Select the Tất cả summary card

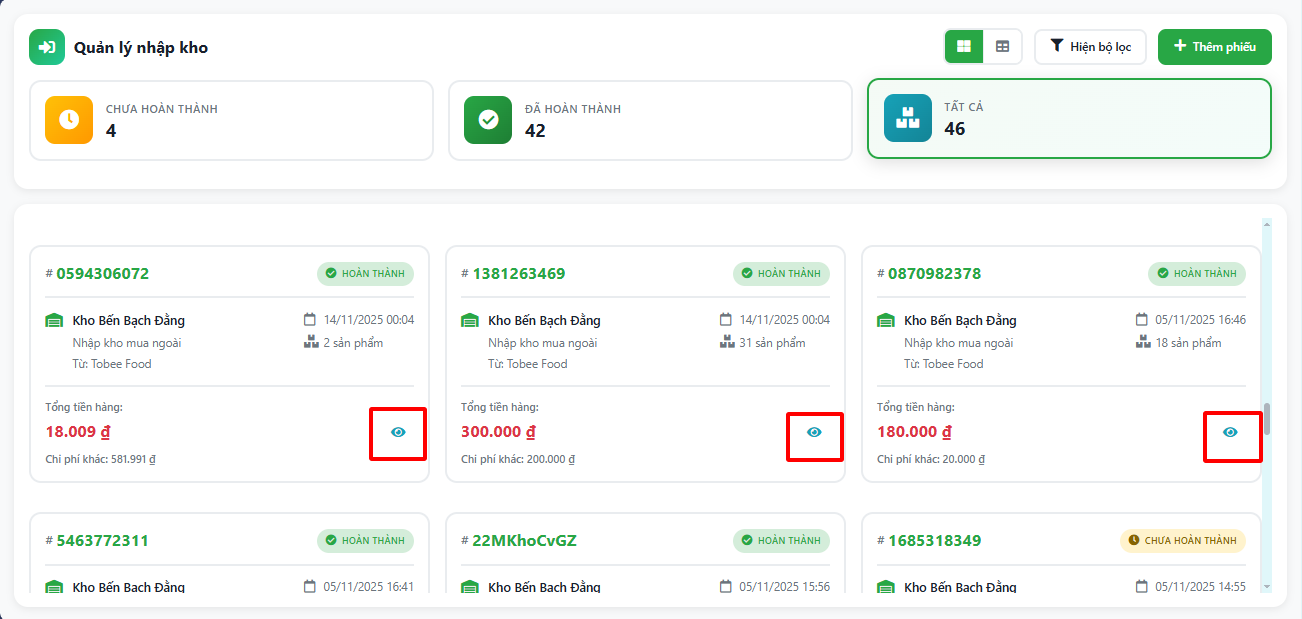pos(1068,119)
